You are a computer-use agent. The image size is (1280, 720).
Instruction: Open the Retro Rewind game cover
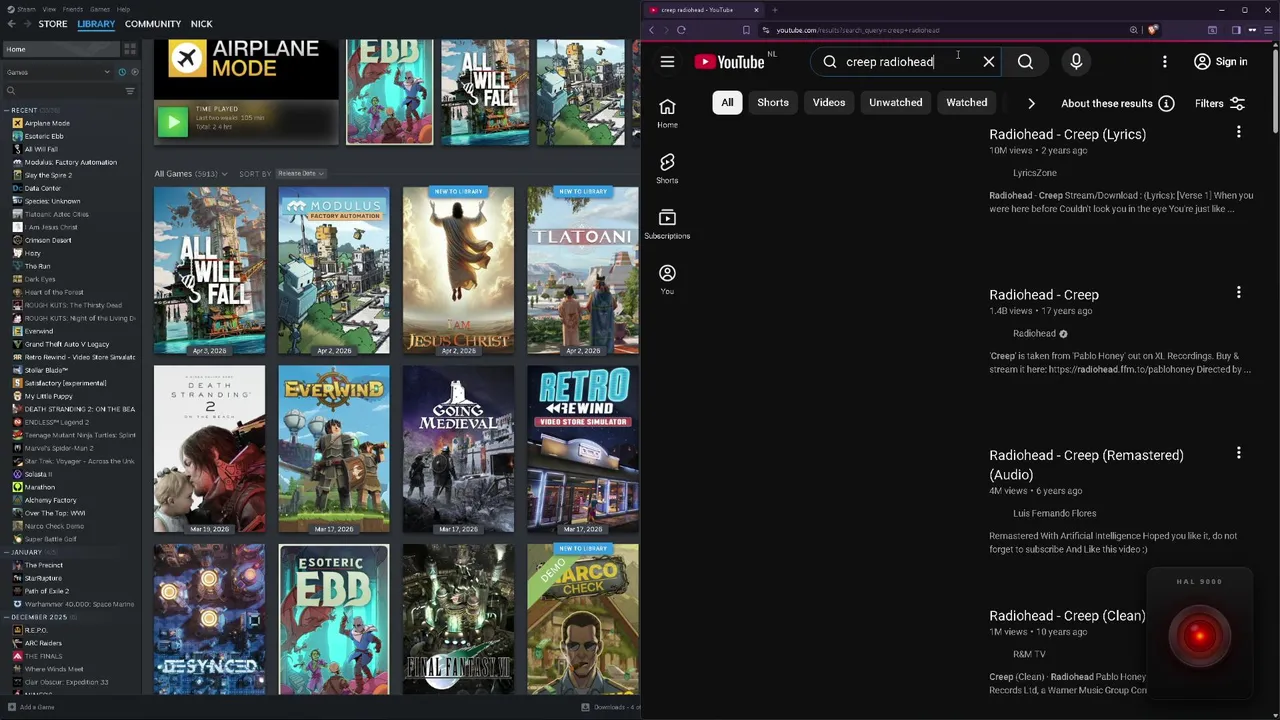coord(583,449)
